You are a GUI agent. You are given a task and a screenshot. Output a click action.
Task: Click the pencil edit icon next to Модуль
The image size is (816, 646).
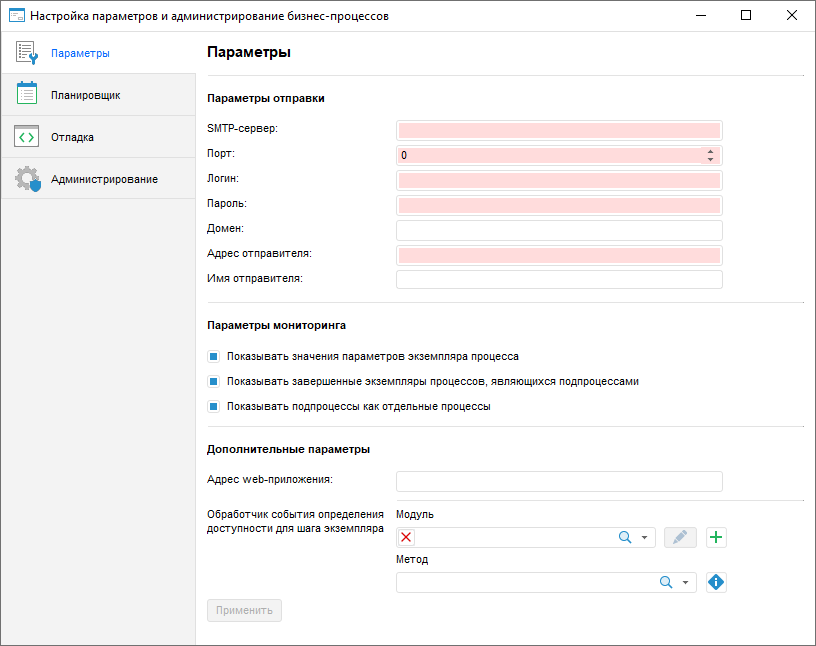(x=680, y=538)
